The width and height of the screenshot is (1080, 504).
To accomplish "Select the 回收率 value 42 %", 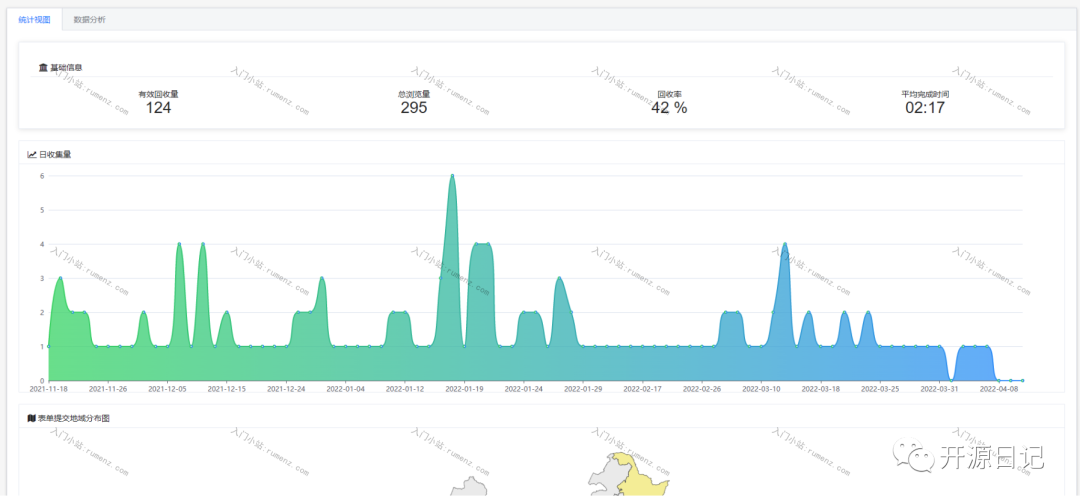I will [669, 108].
